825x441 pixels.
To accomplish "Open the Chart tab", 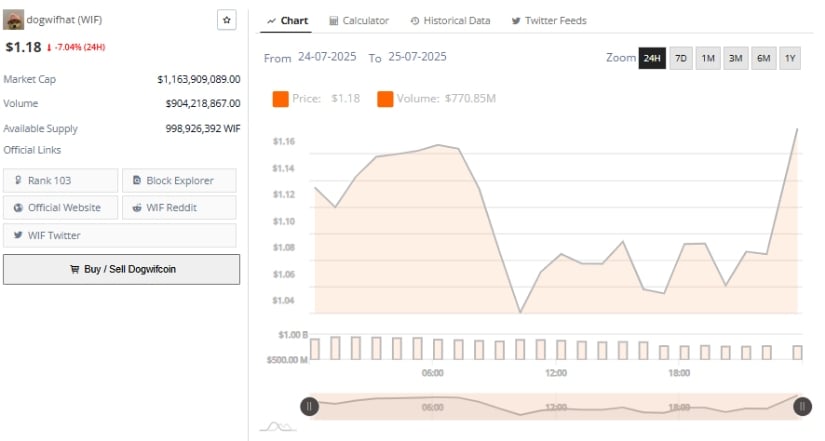I will coord(287,21).
